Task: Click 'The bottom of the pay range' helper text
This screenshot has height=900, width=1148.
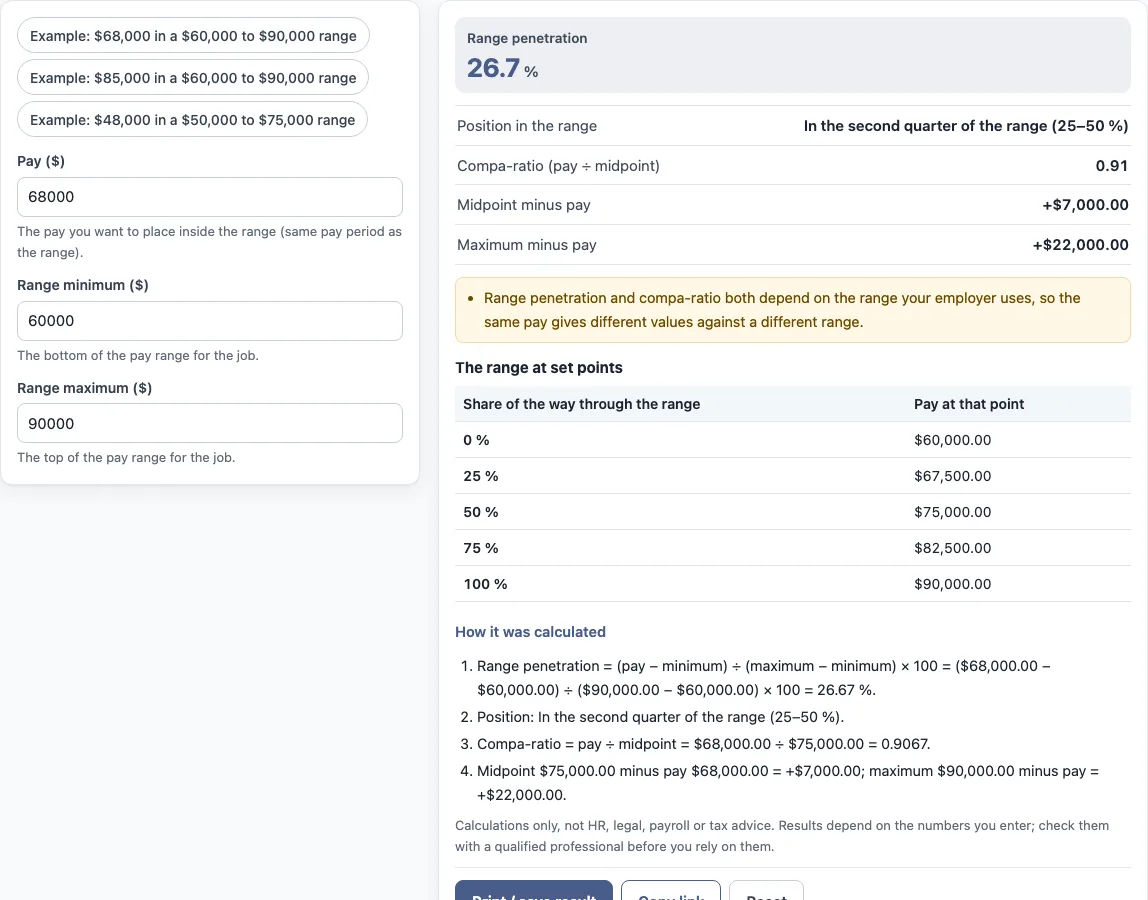Action: pos(138,355)
